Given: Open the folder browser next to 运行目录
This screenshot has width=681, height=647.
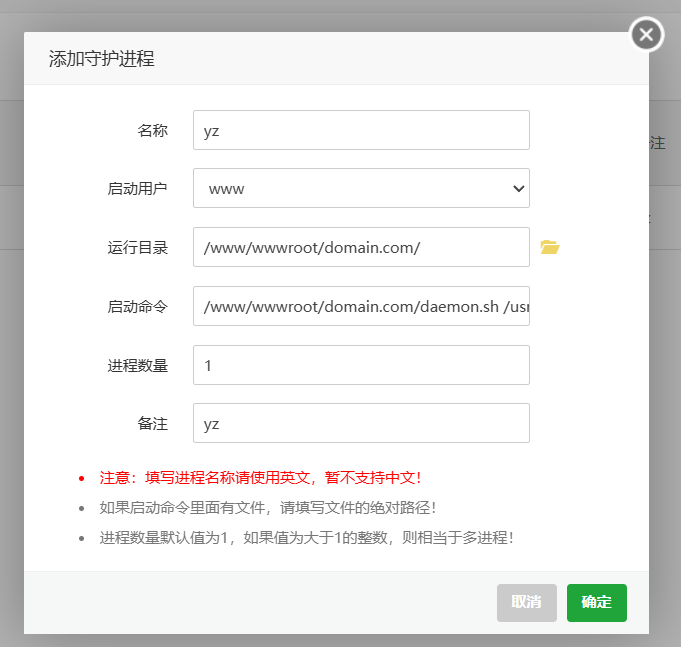Looking at the screenshot, I should pos(549,247).
